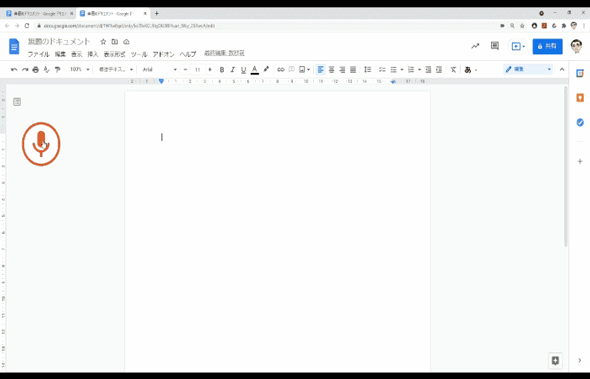Toggle bold formatting
The width and height of the screenshot is (590, 379).
pyautogui.click(x=222, y=70)
